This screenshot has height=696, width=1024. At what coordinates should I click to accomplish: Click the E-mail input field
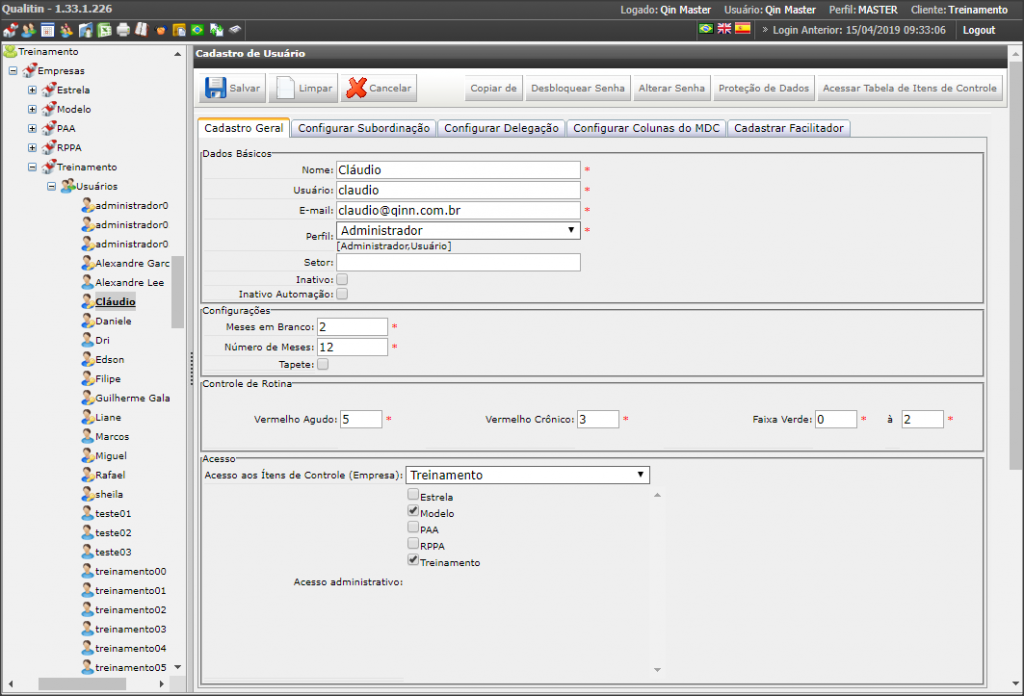(x=458, y=210)
